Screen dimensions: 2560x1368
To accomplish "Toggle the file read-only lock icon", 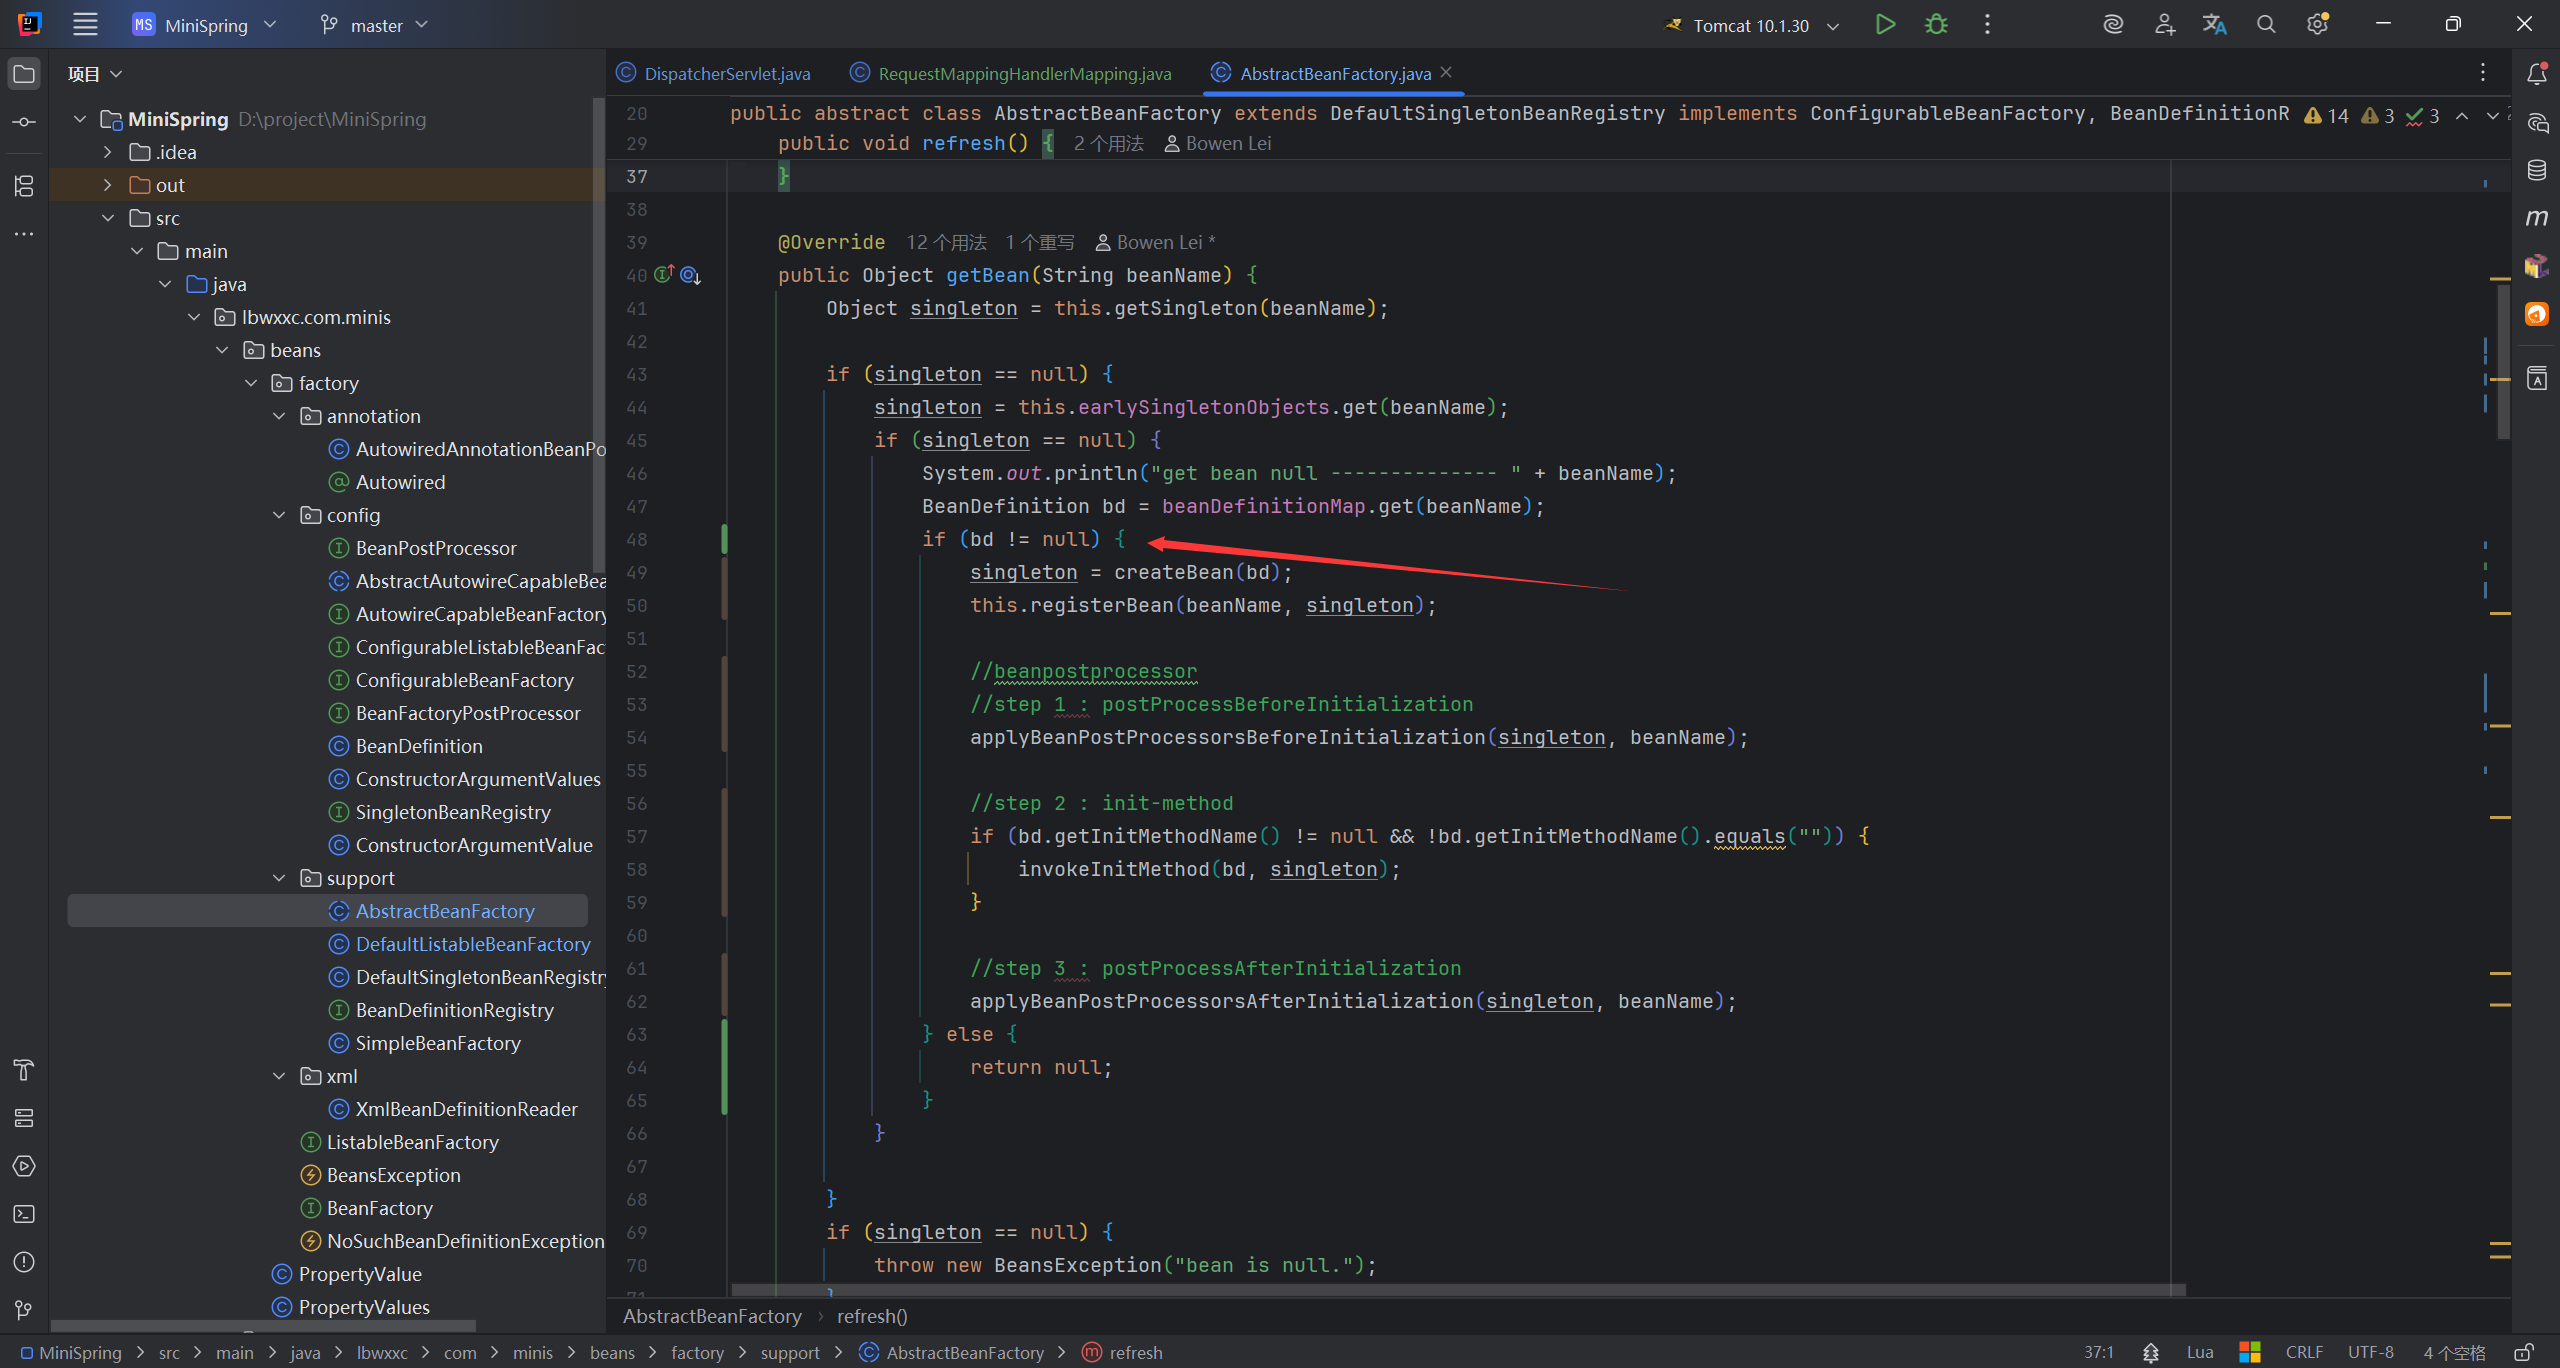I will [x=2524, y=1352].
